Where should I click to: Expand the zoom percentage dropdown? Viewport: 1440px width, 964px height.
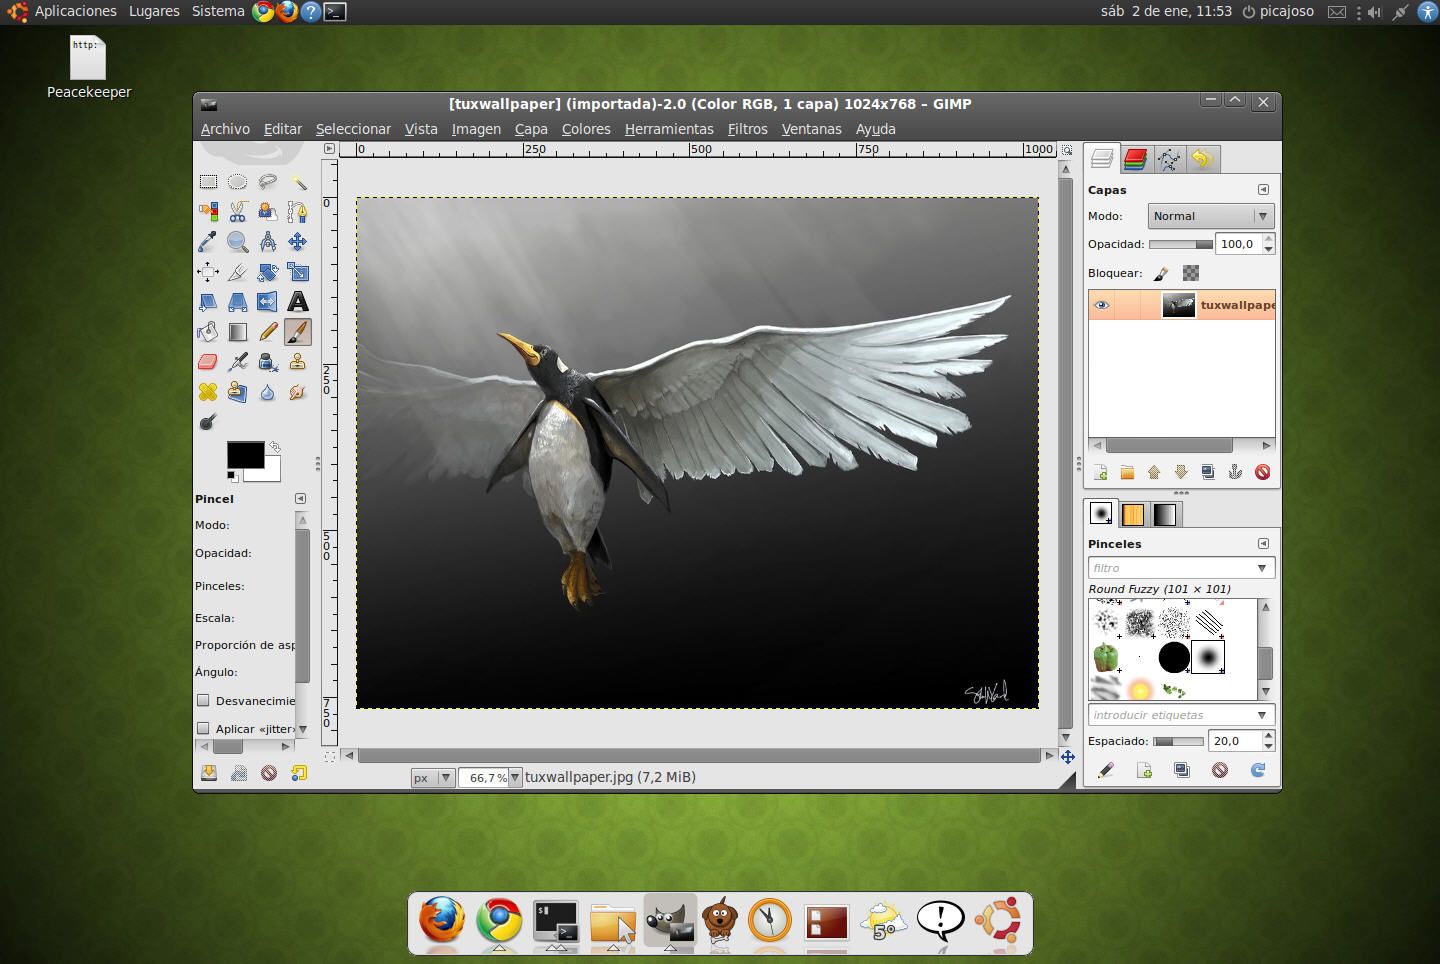(515, 777)
